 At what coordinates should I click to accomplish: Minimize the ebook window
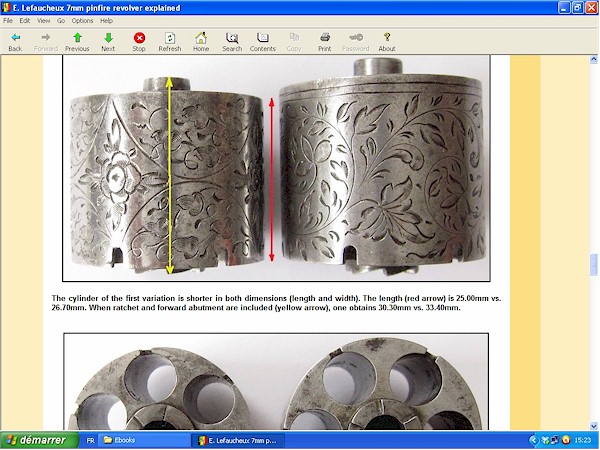(x=564, y=8)
